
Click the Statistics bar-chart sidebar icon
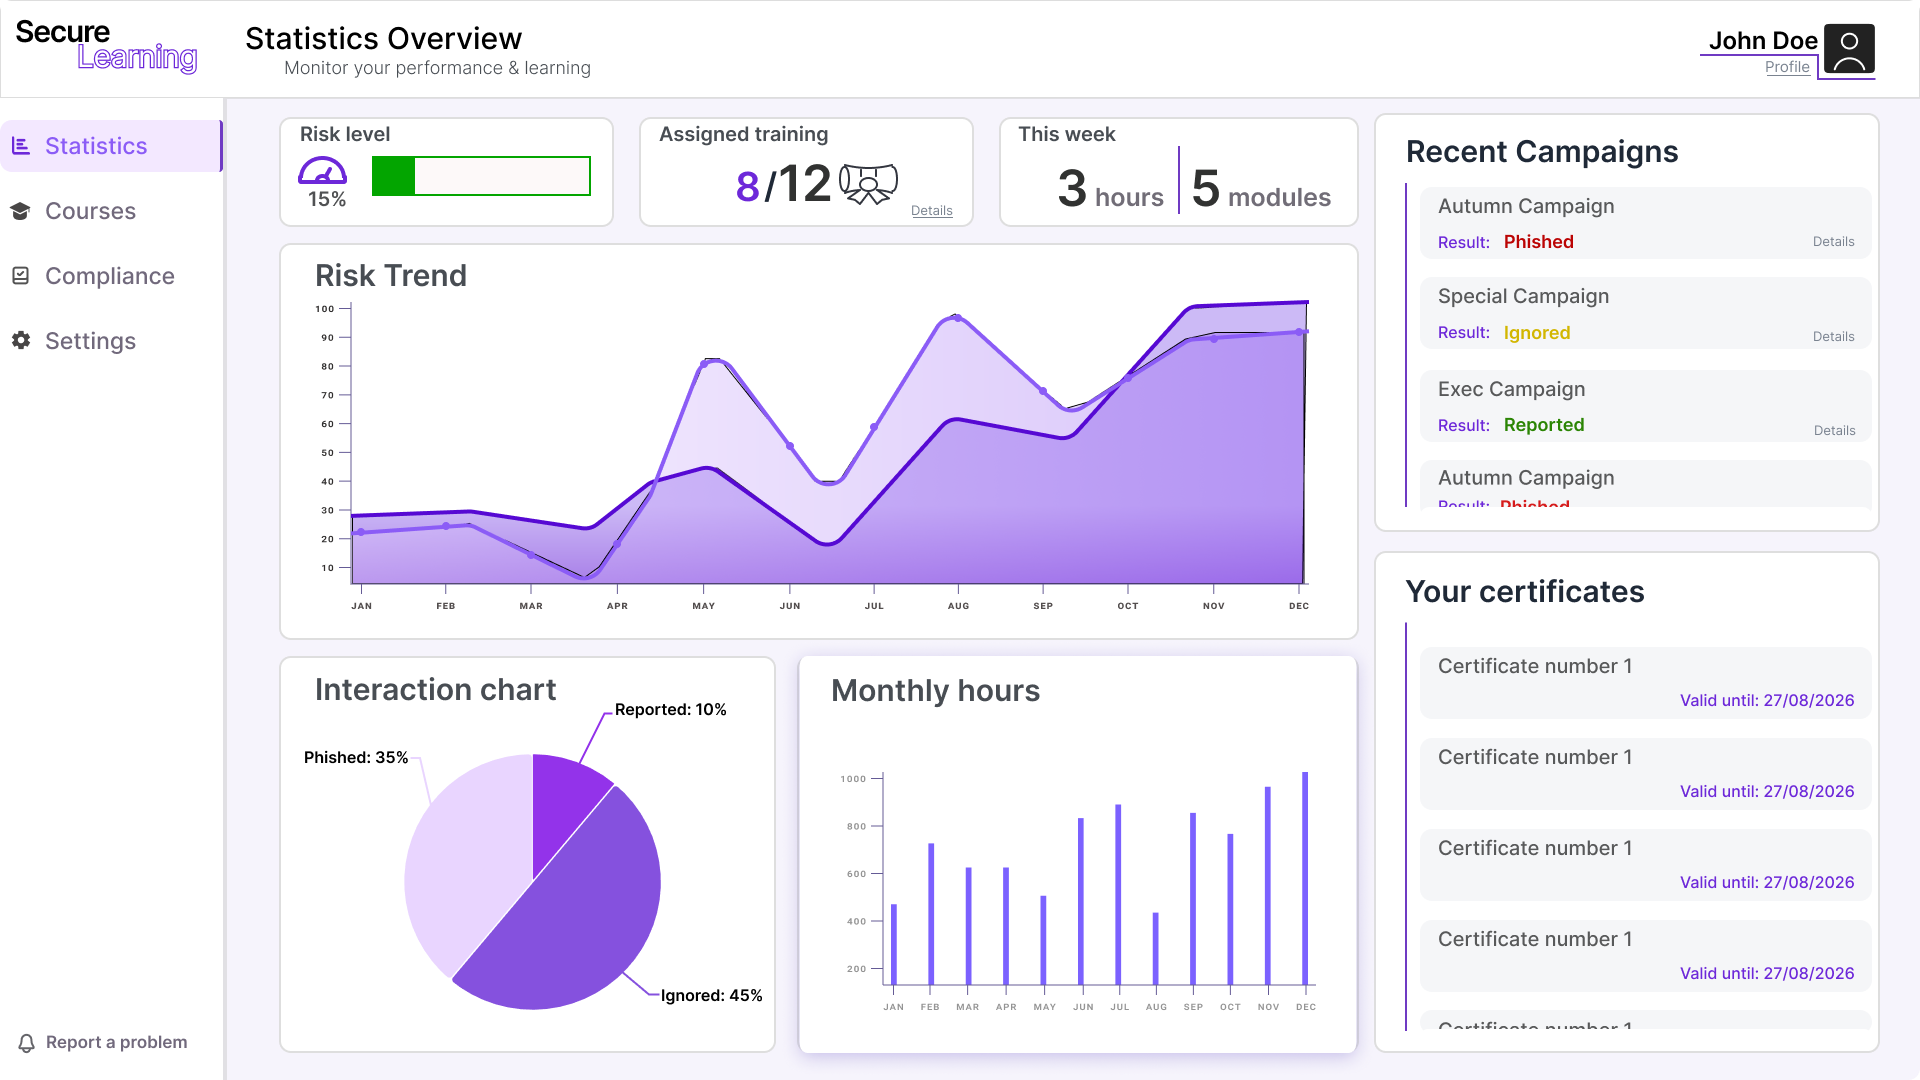point(21,146)
